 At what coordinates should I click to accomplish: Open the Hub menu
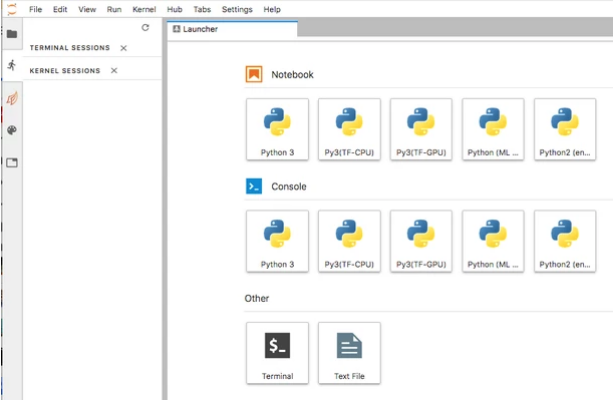(x=174, y=9)
